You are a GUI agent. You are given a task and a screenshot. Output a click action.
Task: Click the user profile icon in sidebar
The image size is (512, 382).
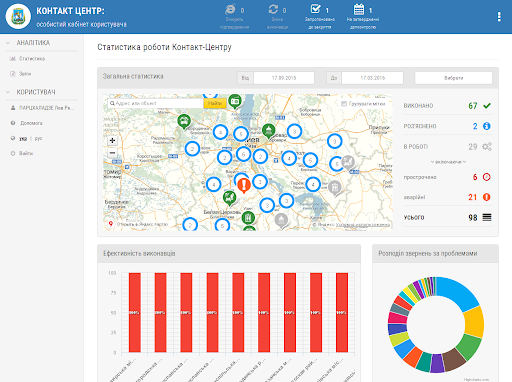coord(13,108)
